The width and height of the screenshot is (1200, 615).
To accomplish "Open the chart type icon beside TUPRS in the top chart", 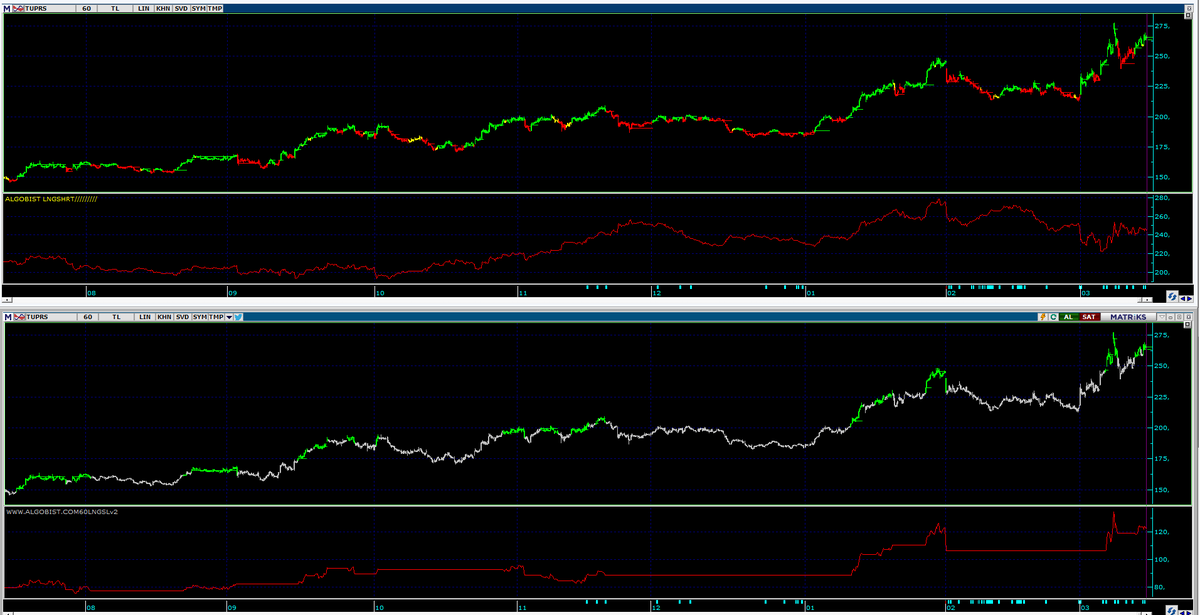I will click(18, 8).
